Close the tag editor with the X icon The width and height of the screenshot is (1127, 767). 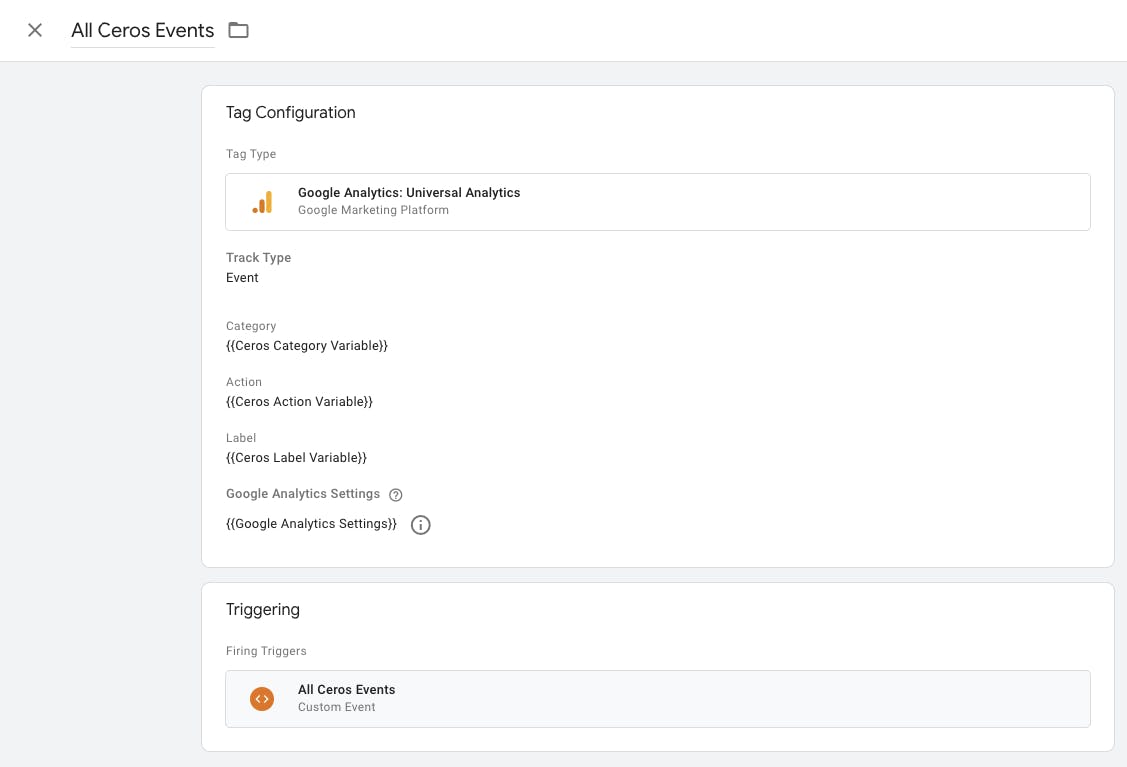tap(35, 30)
